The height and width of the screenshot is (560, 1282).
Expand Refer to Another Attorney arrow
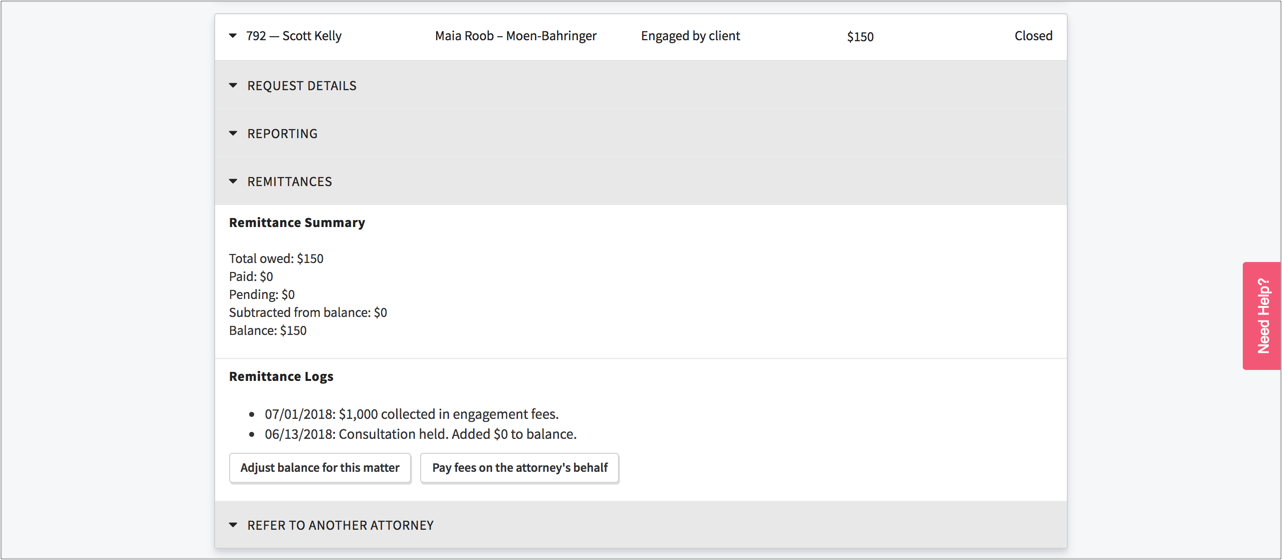coord(233,525)
